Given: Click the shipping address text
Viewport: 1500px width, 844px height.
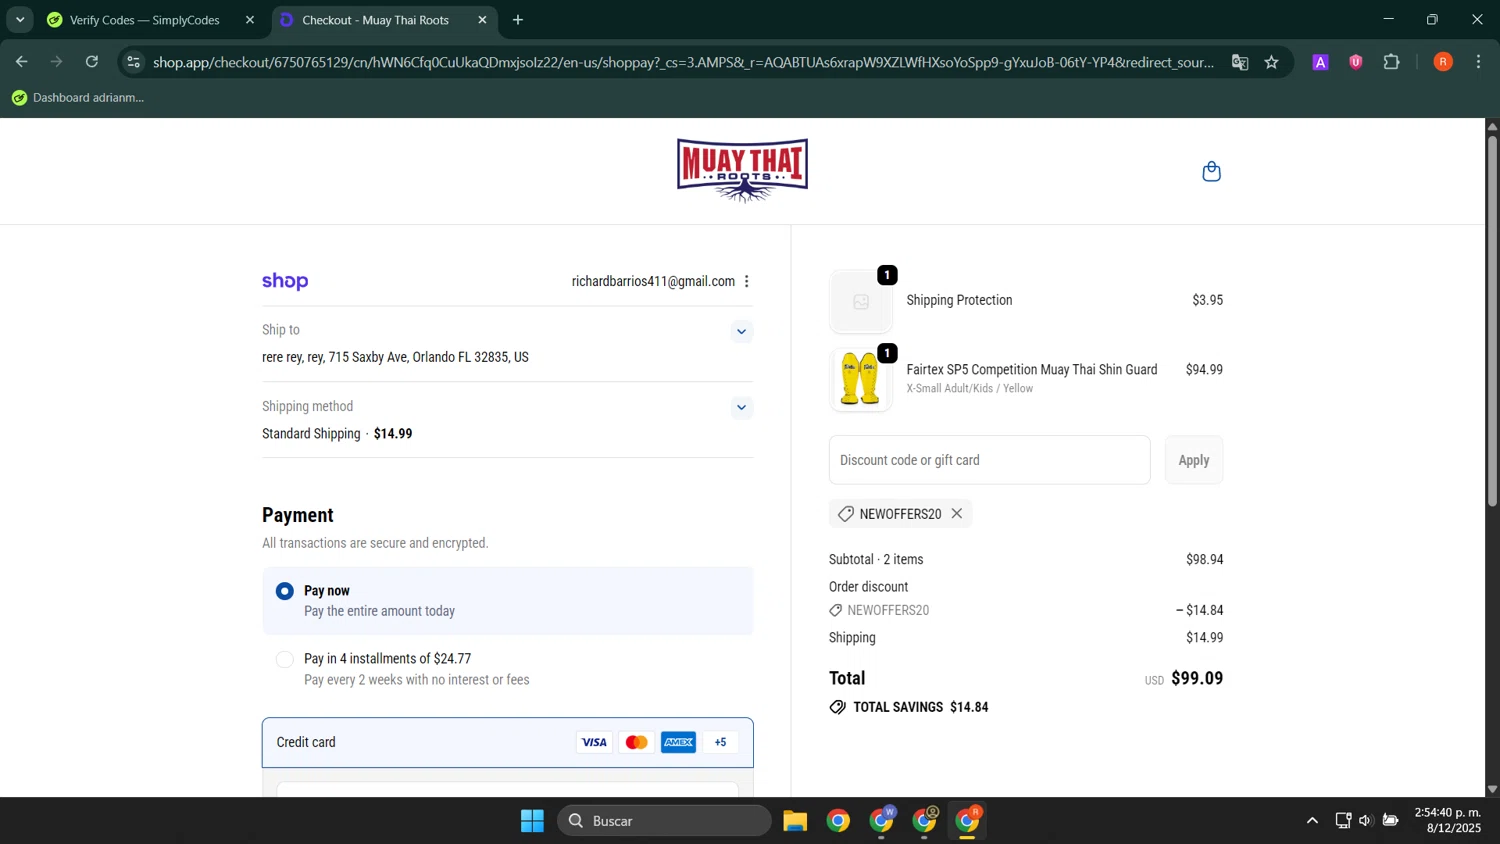Looking at the screenshot, I should click(x=395, y=357).
